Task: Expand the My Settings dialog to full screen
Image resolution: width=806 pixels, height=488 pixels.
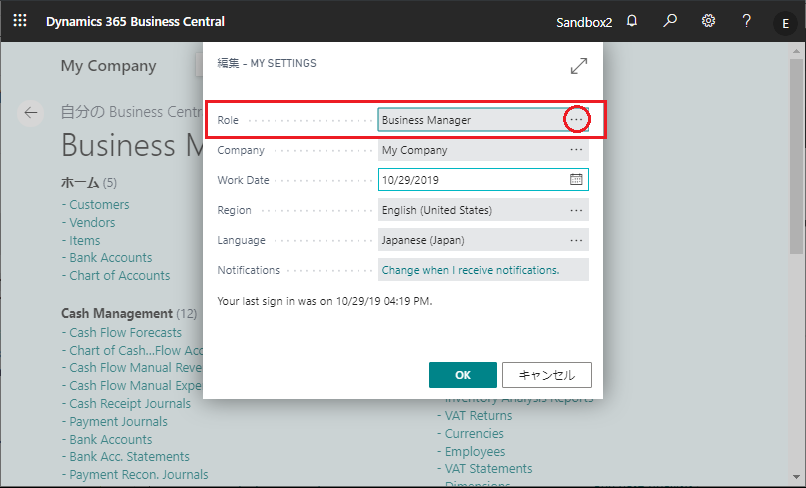Action: 579,66
